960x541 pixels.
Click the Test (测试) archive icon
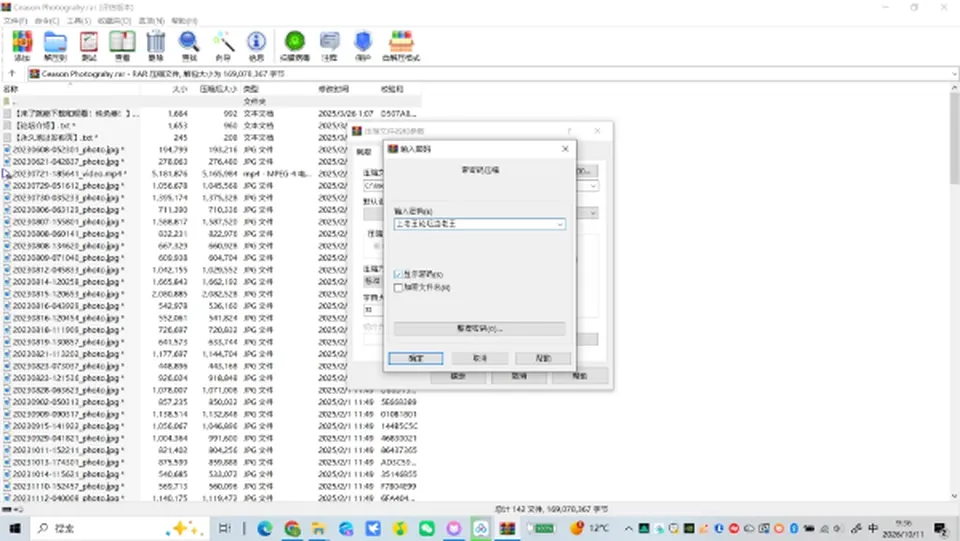click(x=89, y=46)
